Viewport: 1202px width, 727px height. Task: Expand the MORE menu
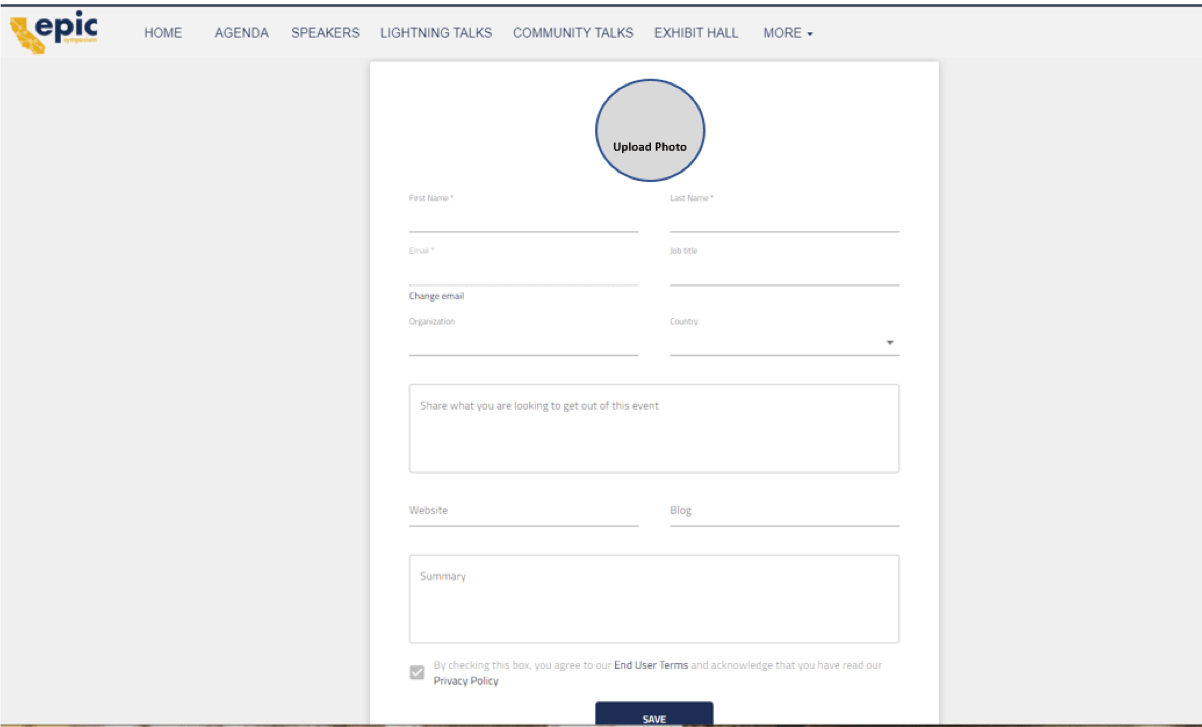(788, 33)
